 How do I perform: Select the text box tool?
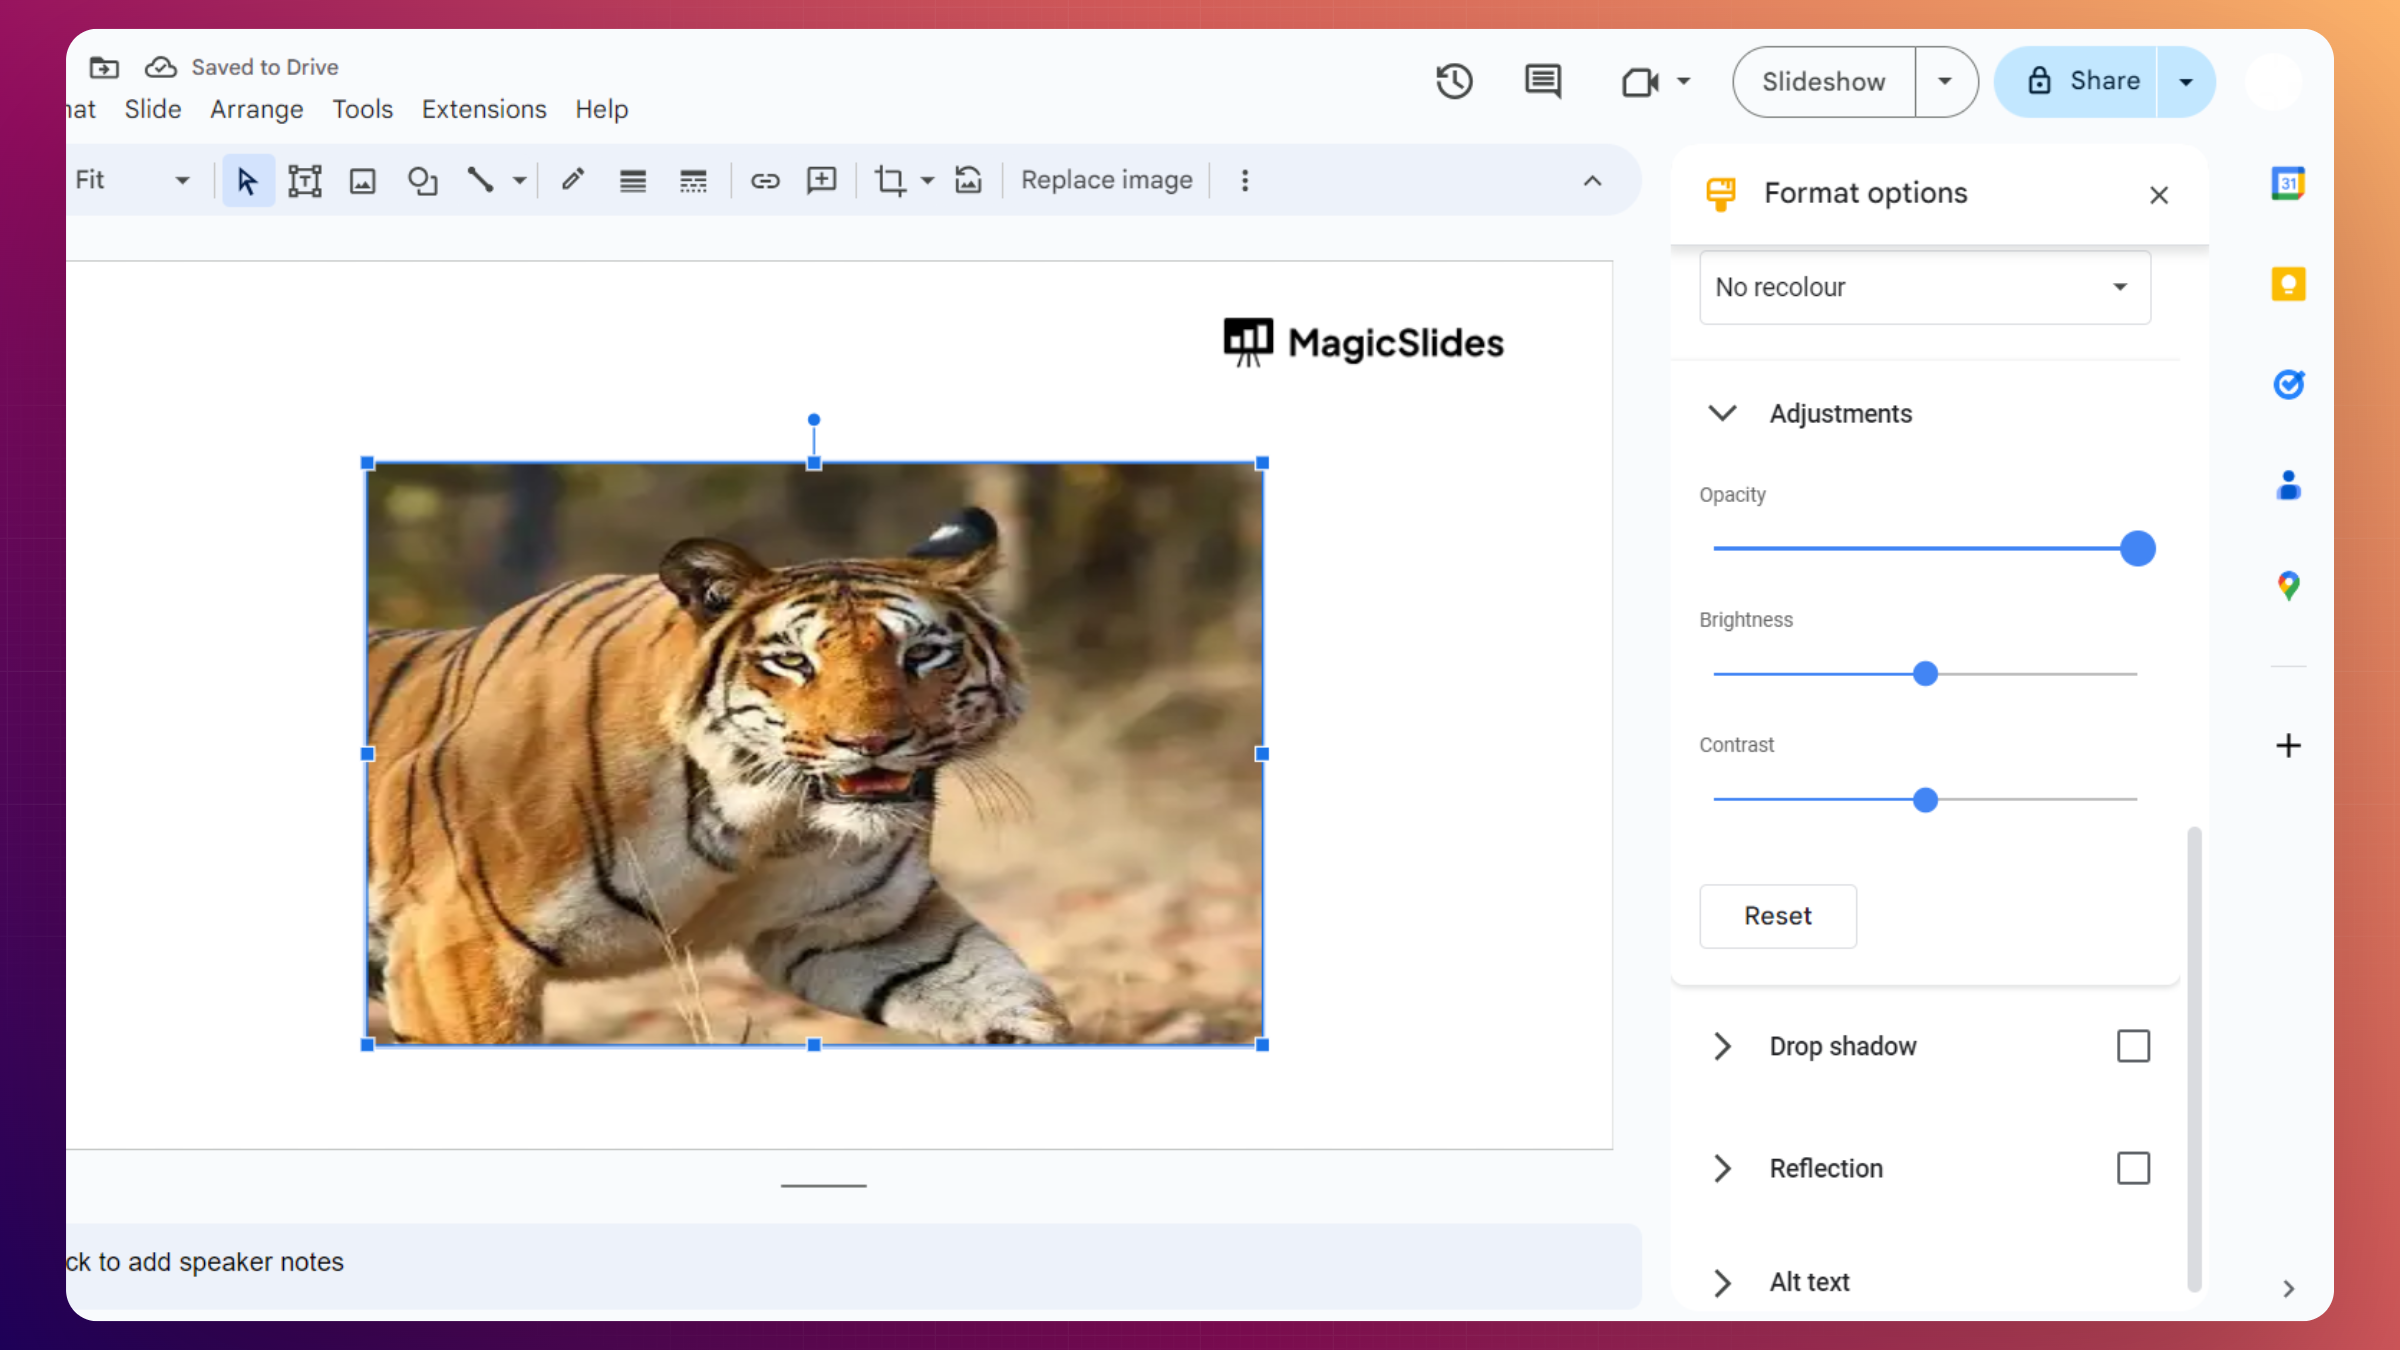(x=304, y=181)
